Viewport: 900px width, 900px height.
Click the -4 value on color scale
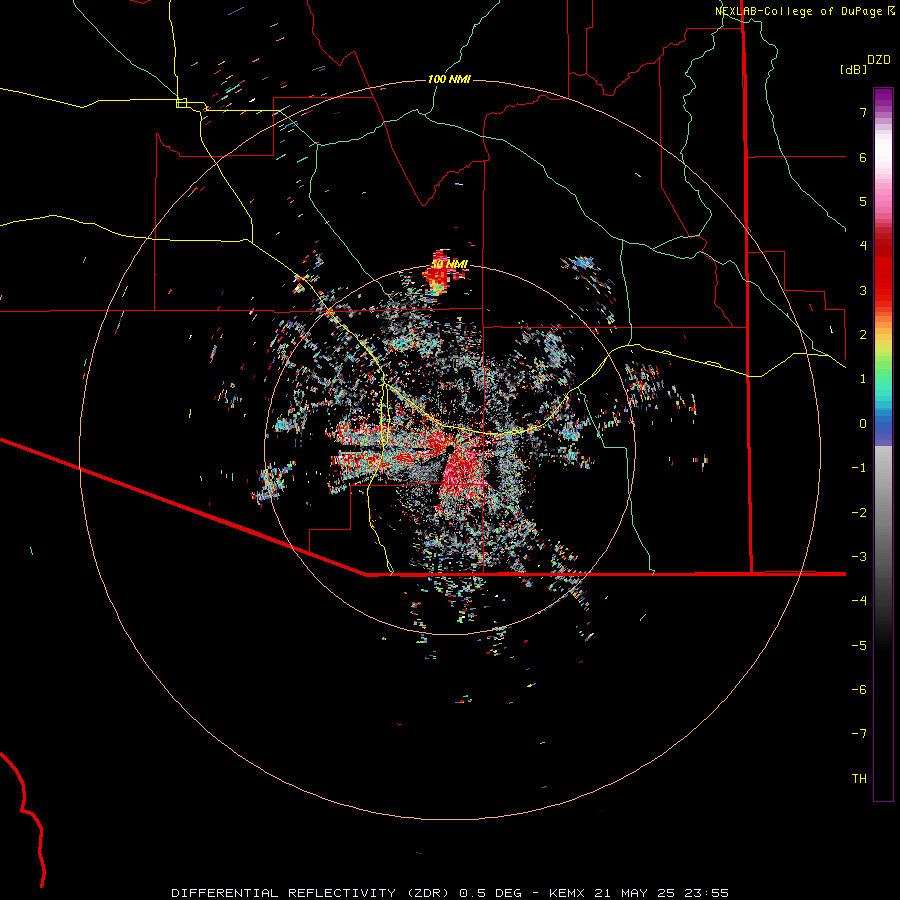[859, 601]
